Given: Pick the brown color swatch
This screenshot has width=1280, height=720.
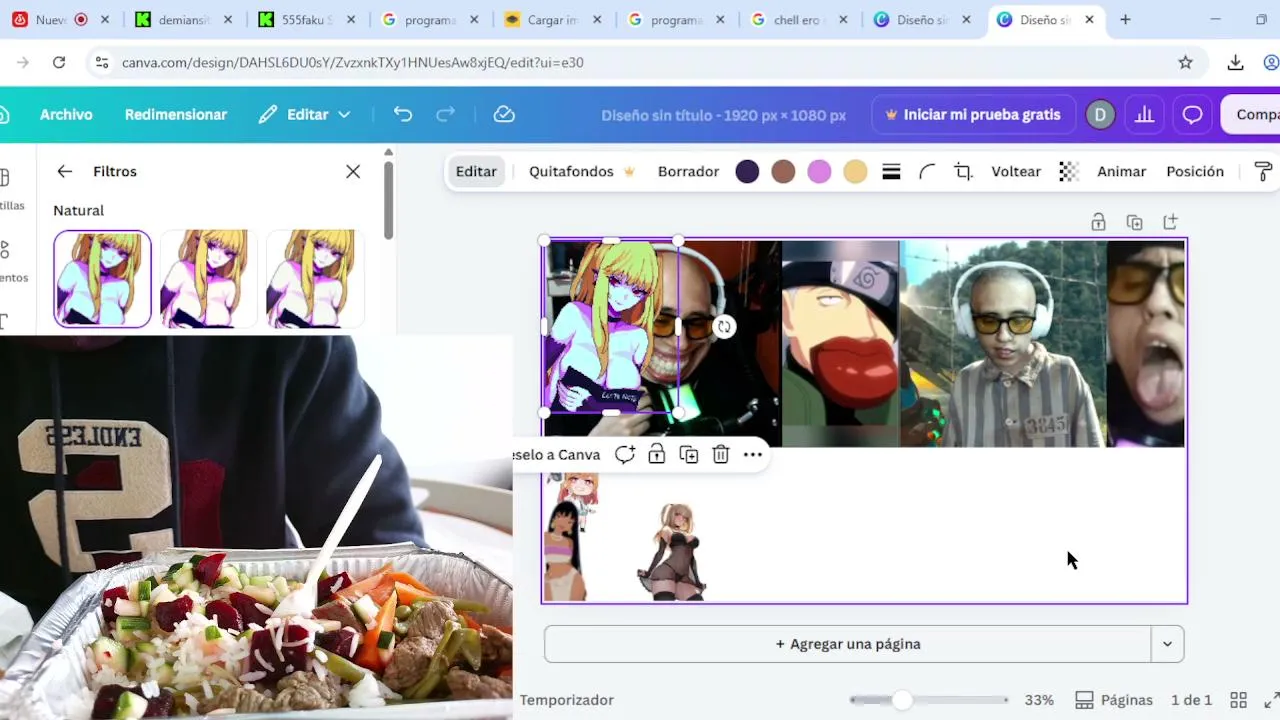Looking at the screenshot, I should [783, 172].
